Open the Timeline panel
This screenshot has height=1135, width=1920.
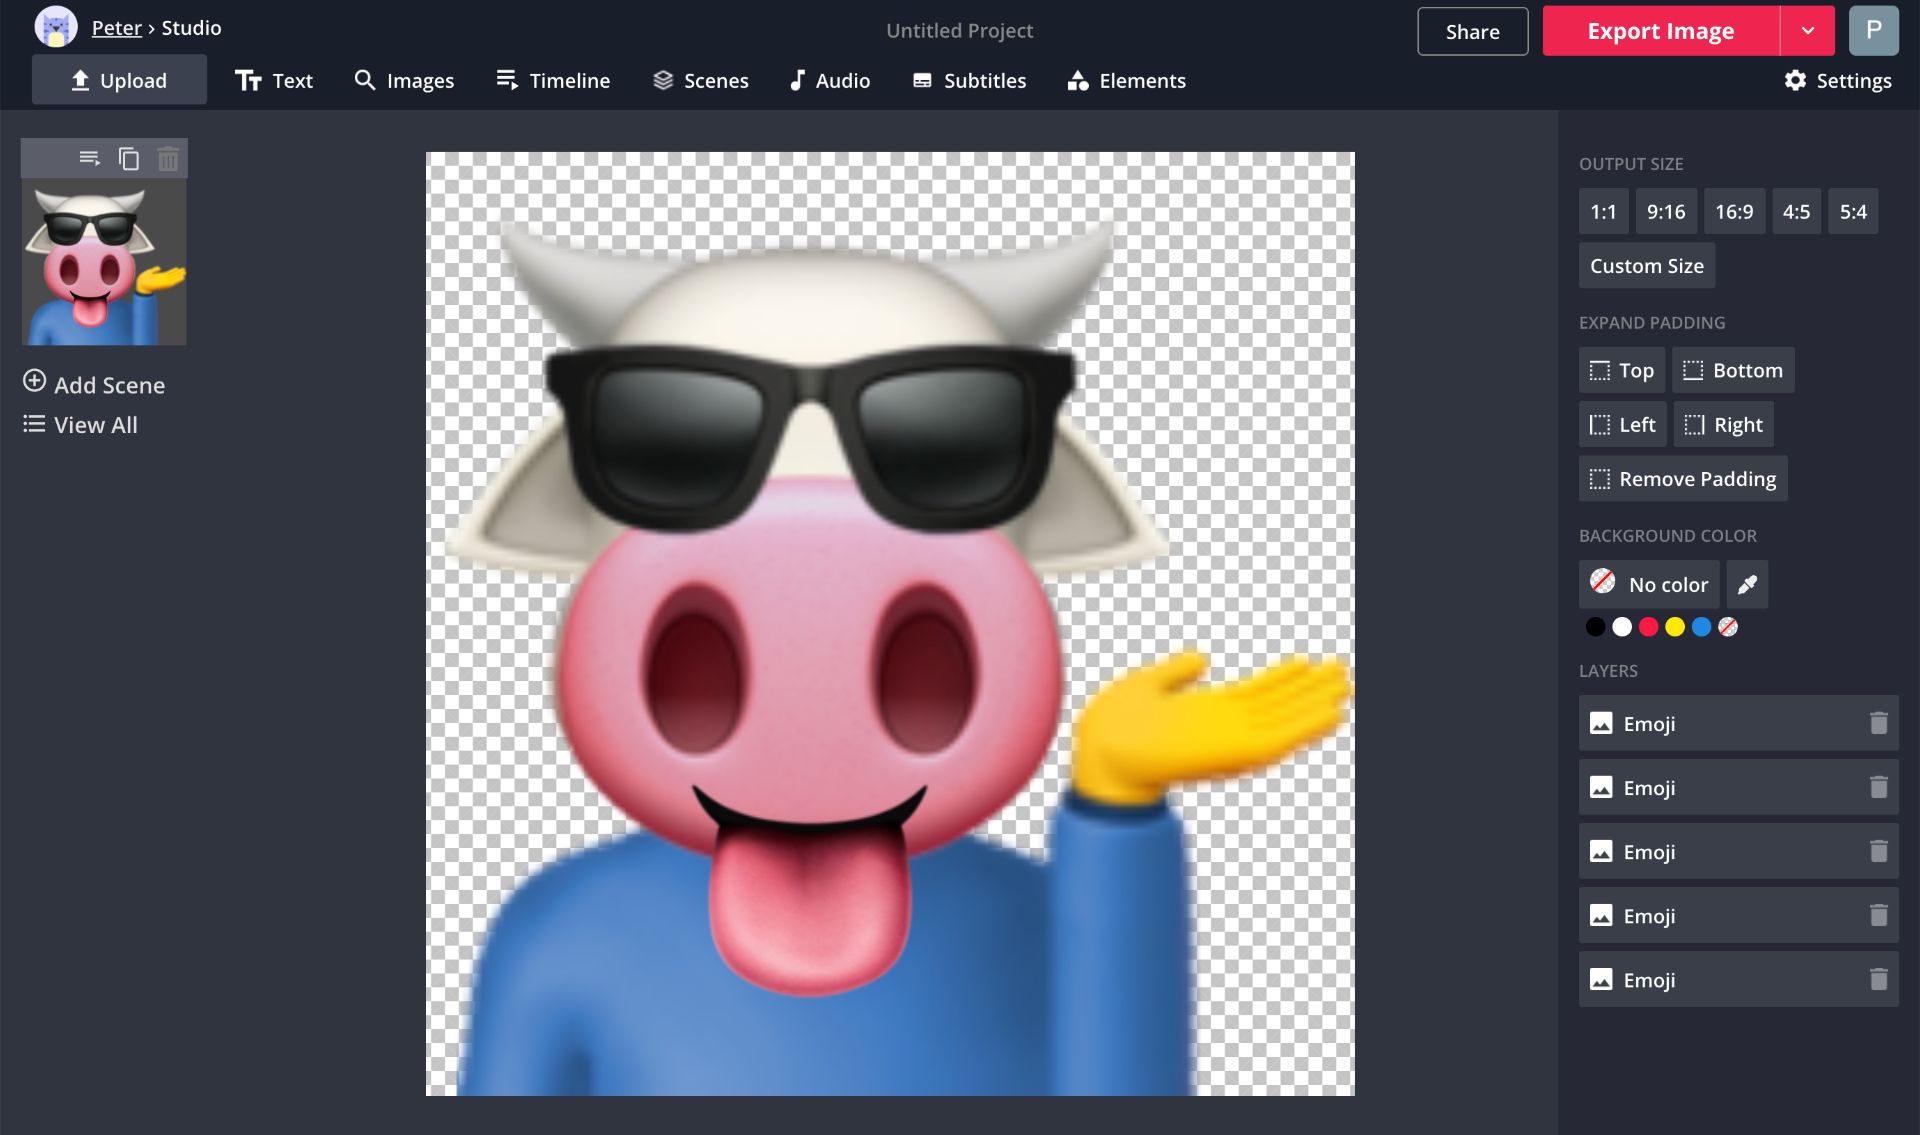(553, 80)
